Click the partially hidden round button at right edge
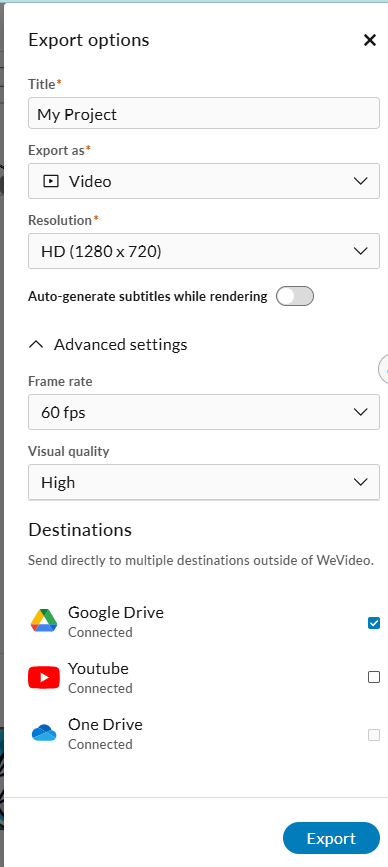Screen dimensions: 388x867 pos(384,370)
